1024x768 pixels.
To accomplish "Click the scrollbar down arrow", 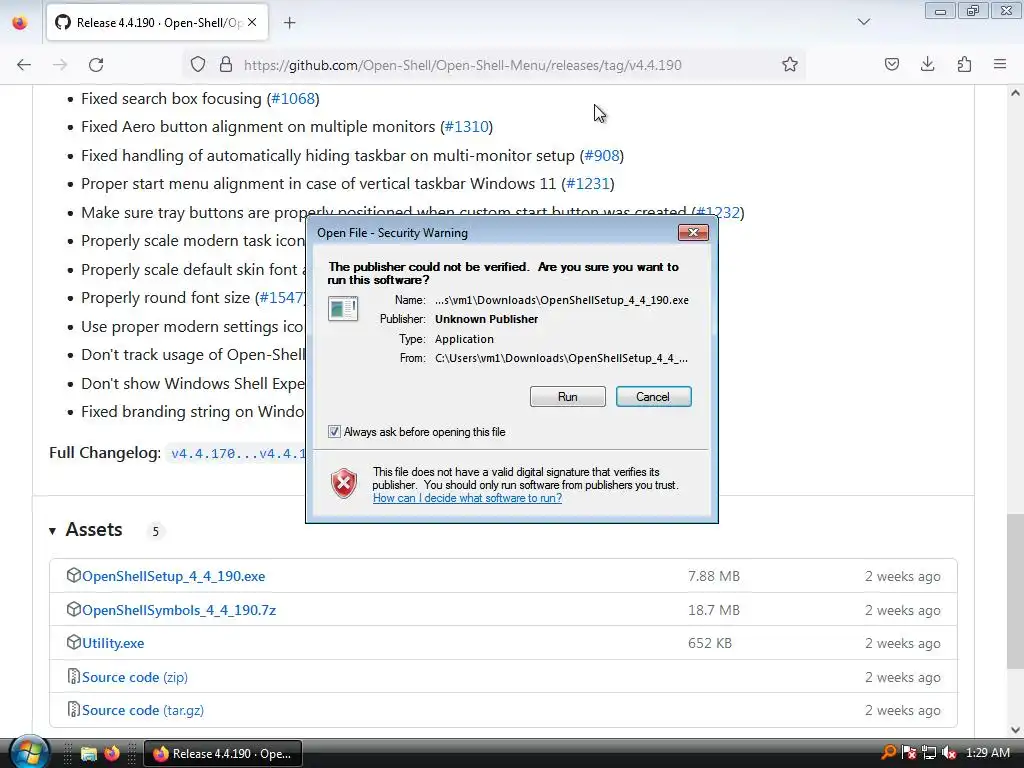I will [1015, 730].
